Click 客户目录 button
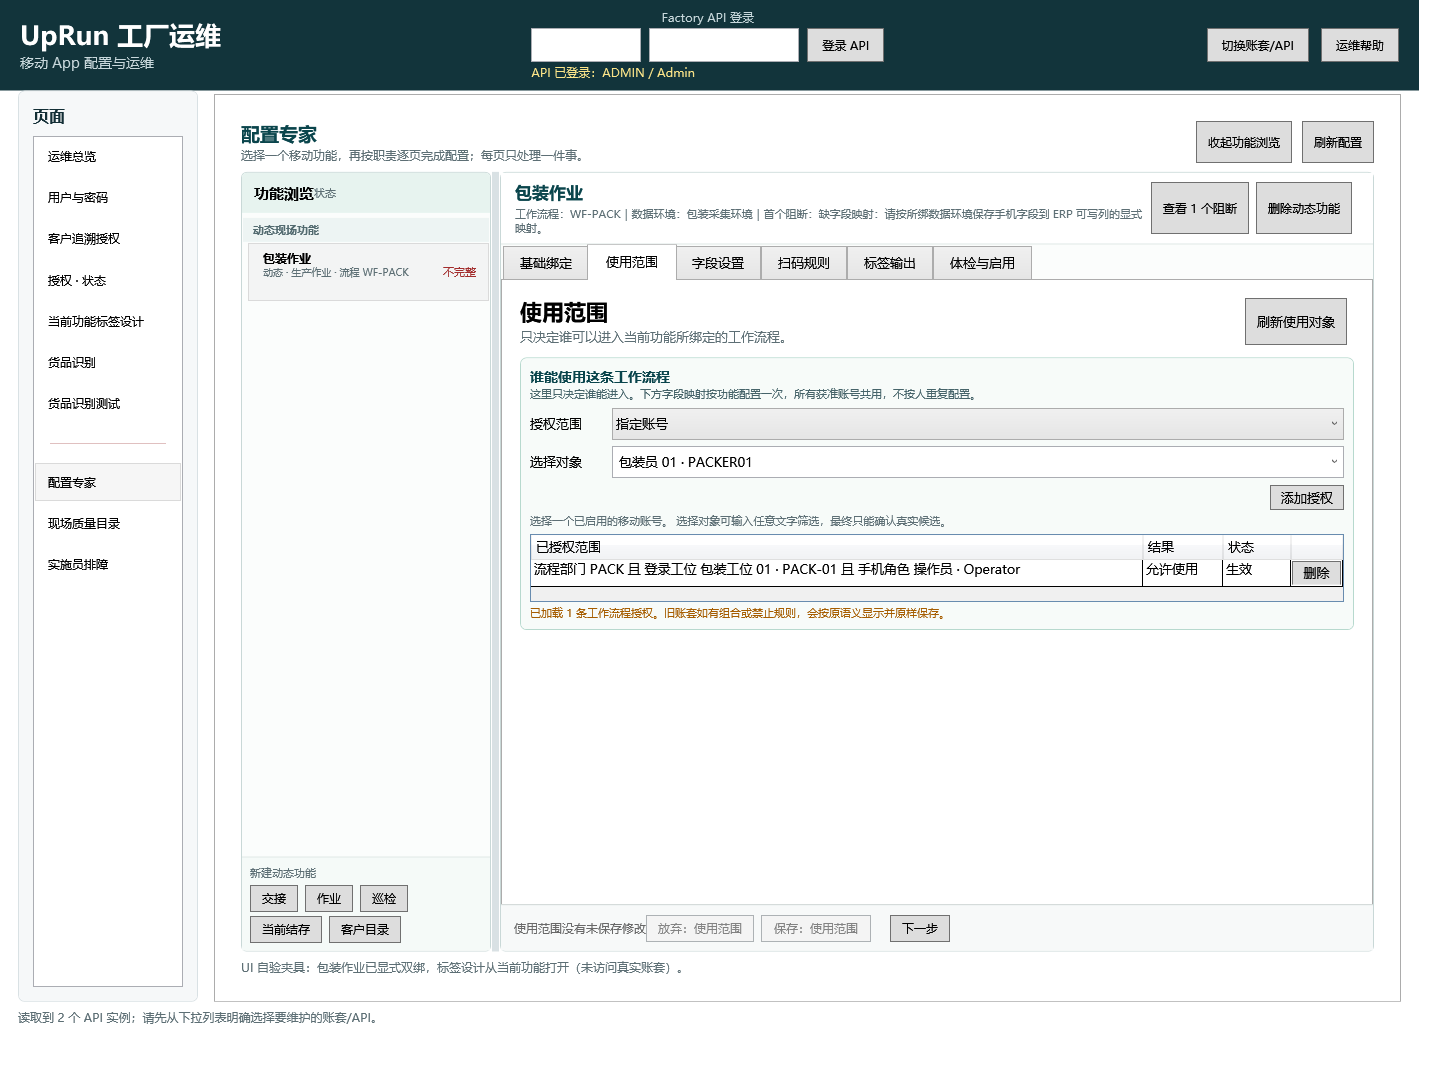Viewport: 1435px width, 1078px height. pyautogui.click(x=365, y=930)
